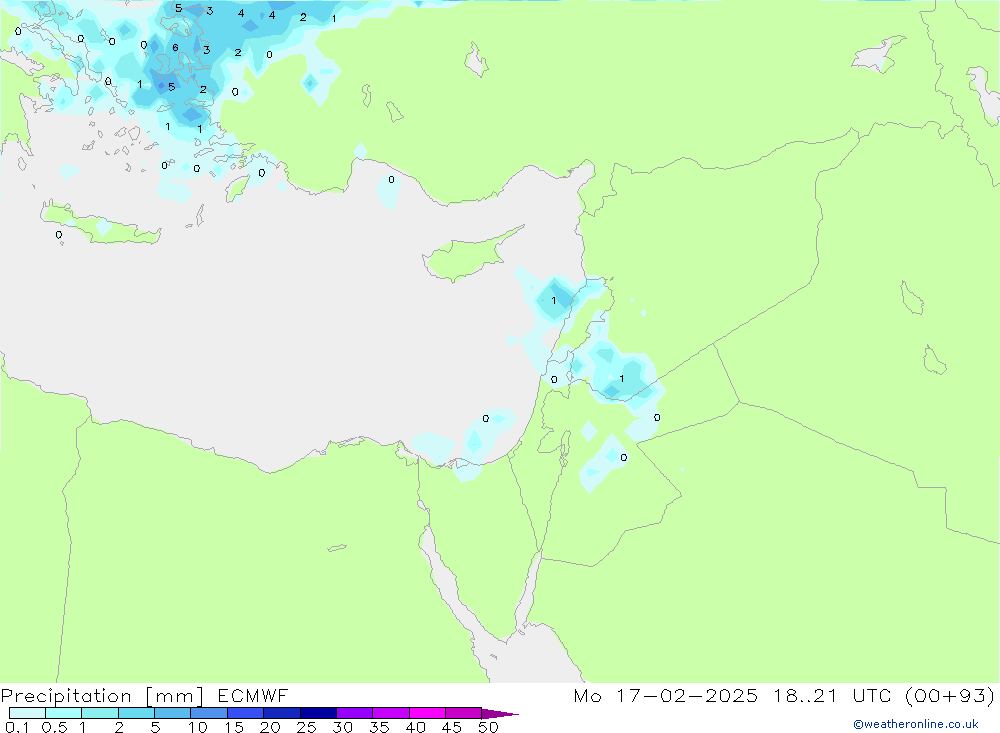The image size is (1000, 733).
Task: Click the legend label '25'
Action: (307, 727)
